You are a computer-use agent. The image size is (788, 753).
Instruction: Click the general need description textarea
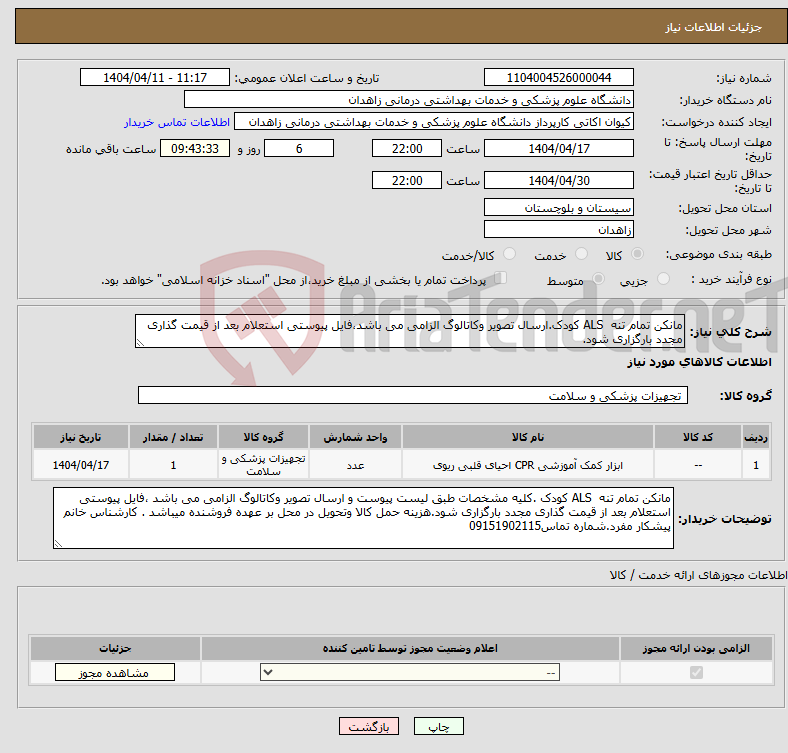click(x=410, y=331)
